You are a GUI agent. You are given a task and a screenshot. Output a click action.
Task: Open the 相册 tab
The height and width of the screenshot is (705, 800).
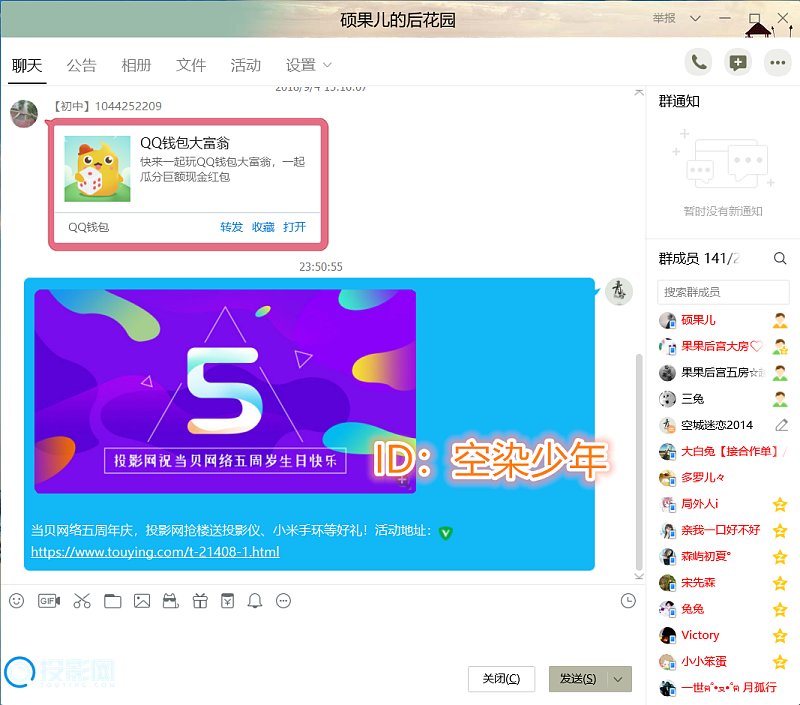136,65
